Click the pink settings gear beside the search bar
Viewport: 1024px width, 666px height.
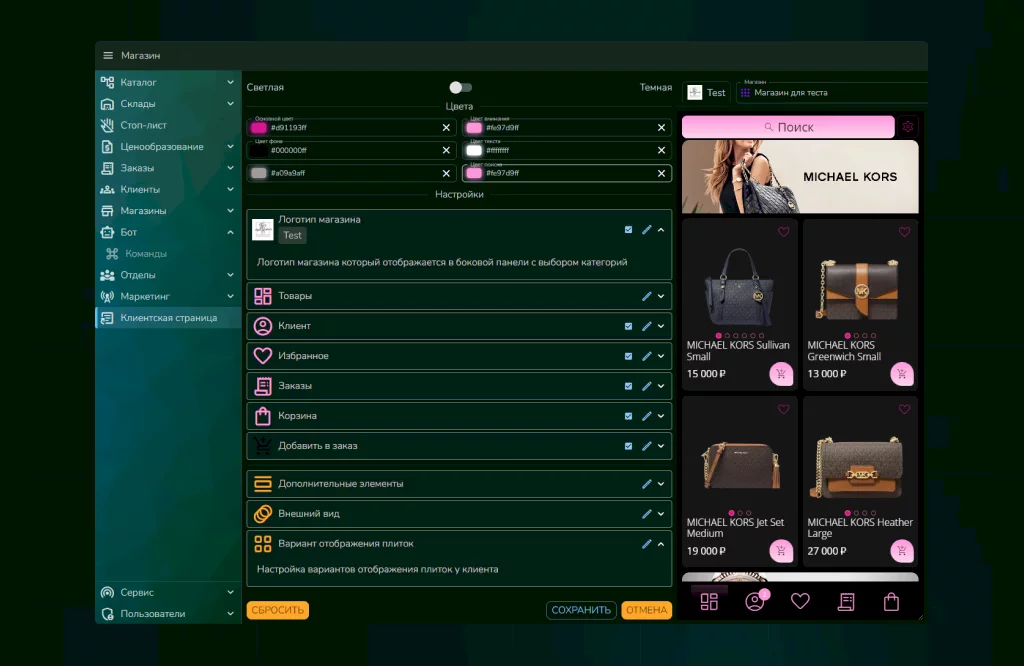[908, 127]
